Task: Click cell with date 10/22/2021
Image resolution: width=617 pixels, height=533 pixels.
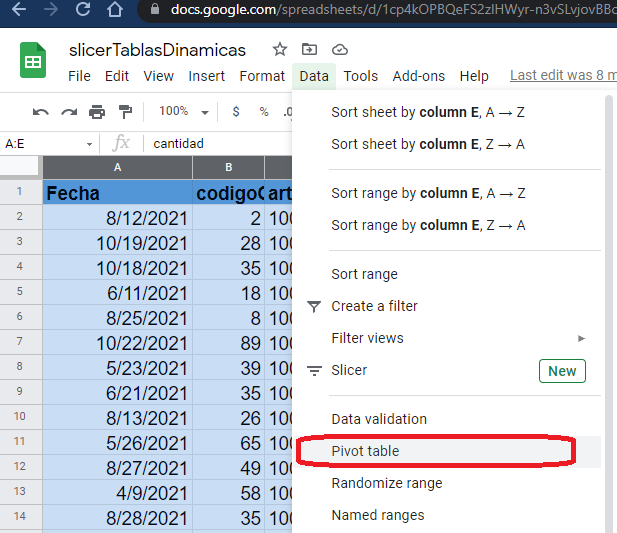Action: pyautogui.click(x=117, y=343)
